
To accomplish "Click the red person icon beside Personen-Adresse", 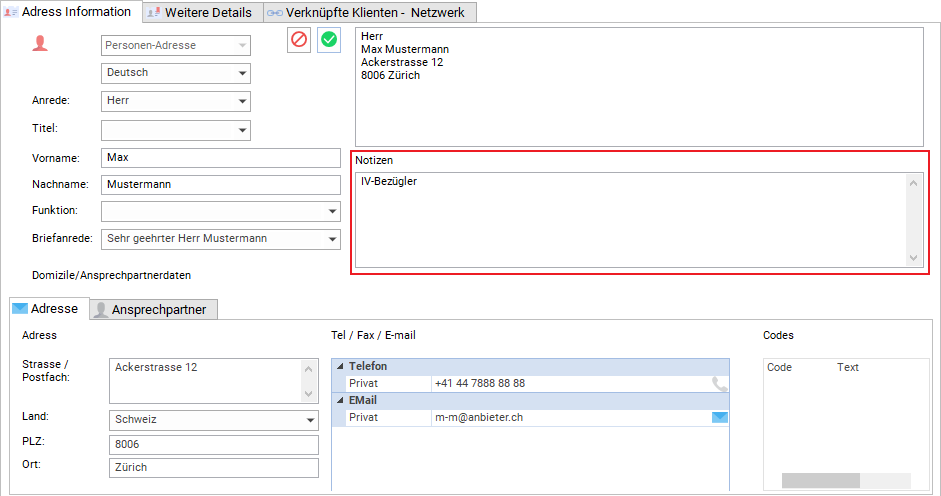I will point(40,43).
